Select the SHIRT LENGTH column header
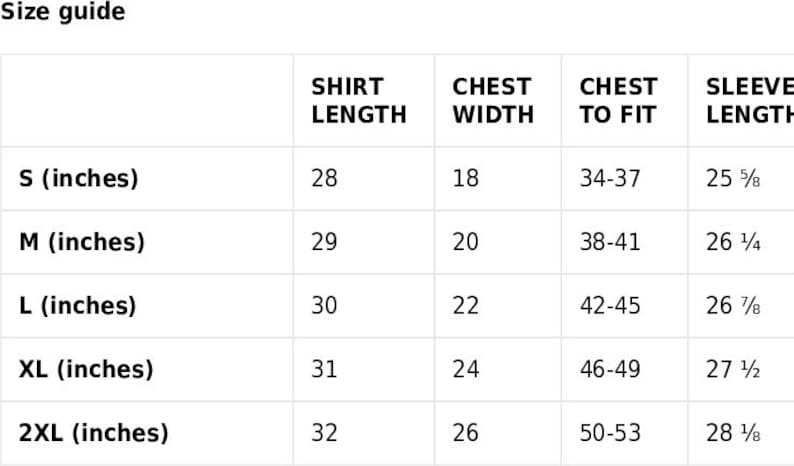The height and width of the screenshot is (466, 794). 358,101
